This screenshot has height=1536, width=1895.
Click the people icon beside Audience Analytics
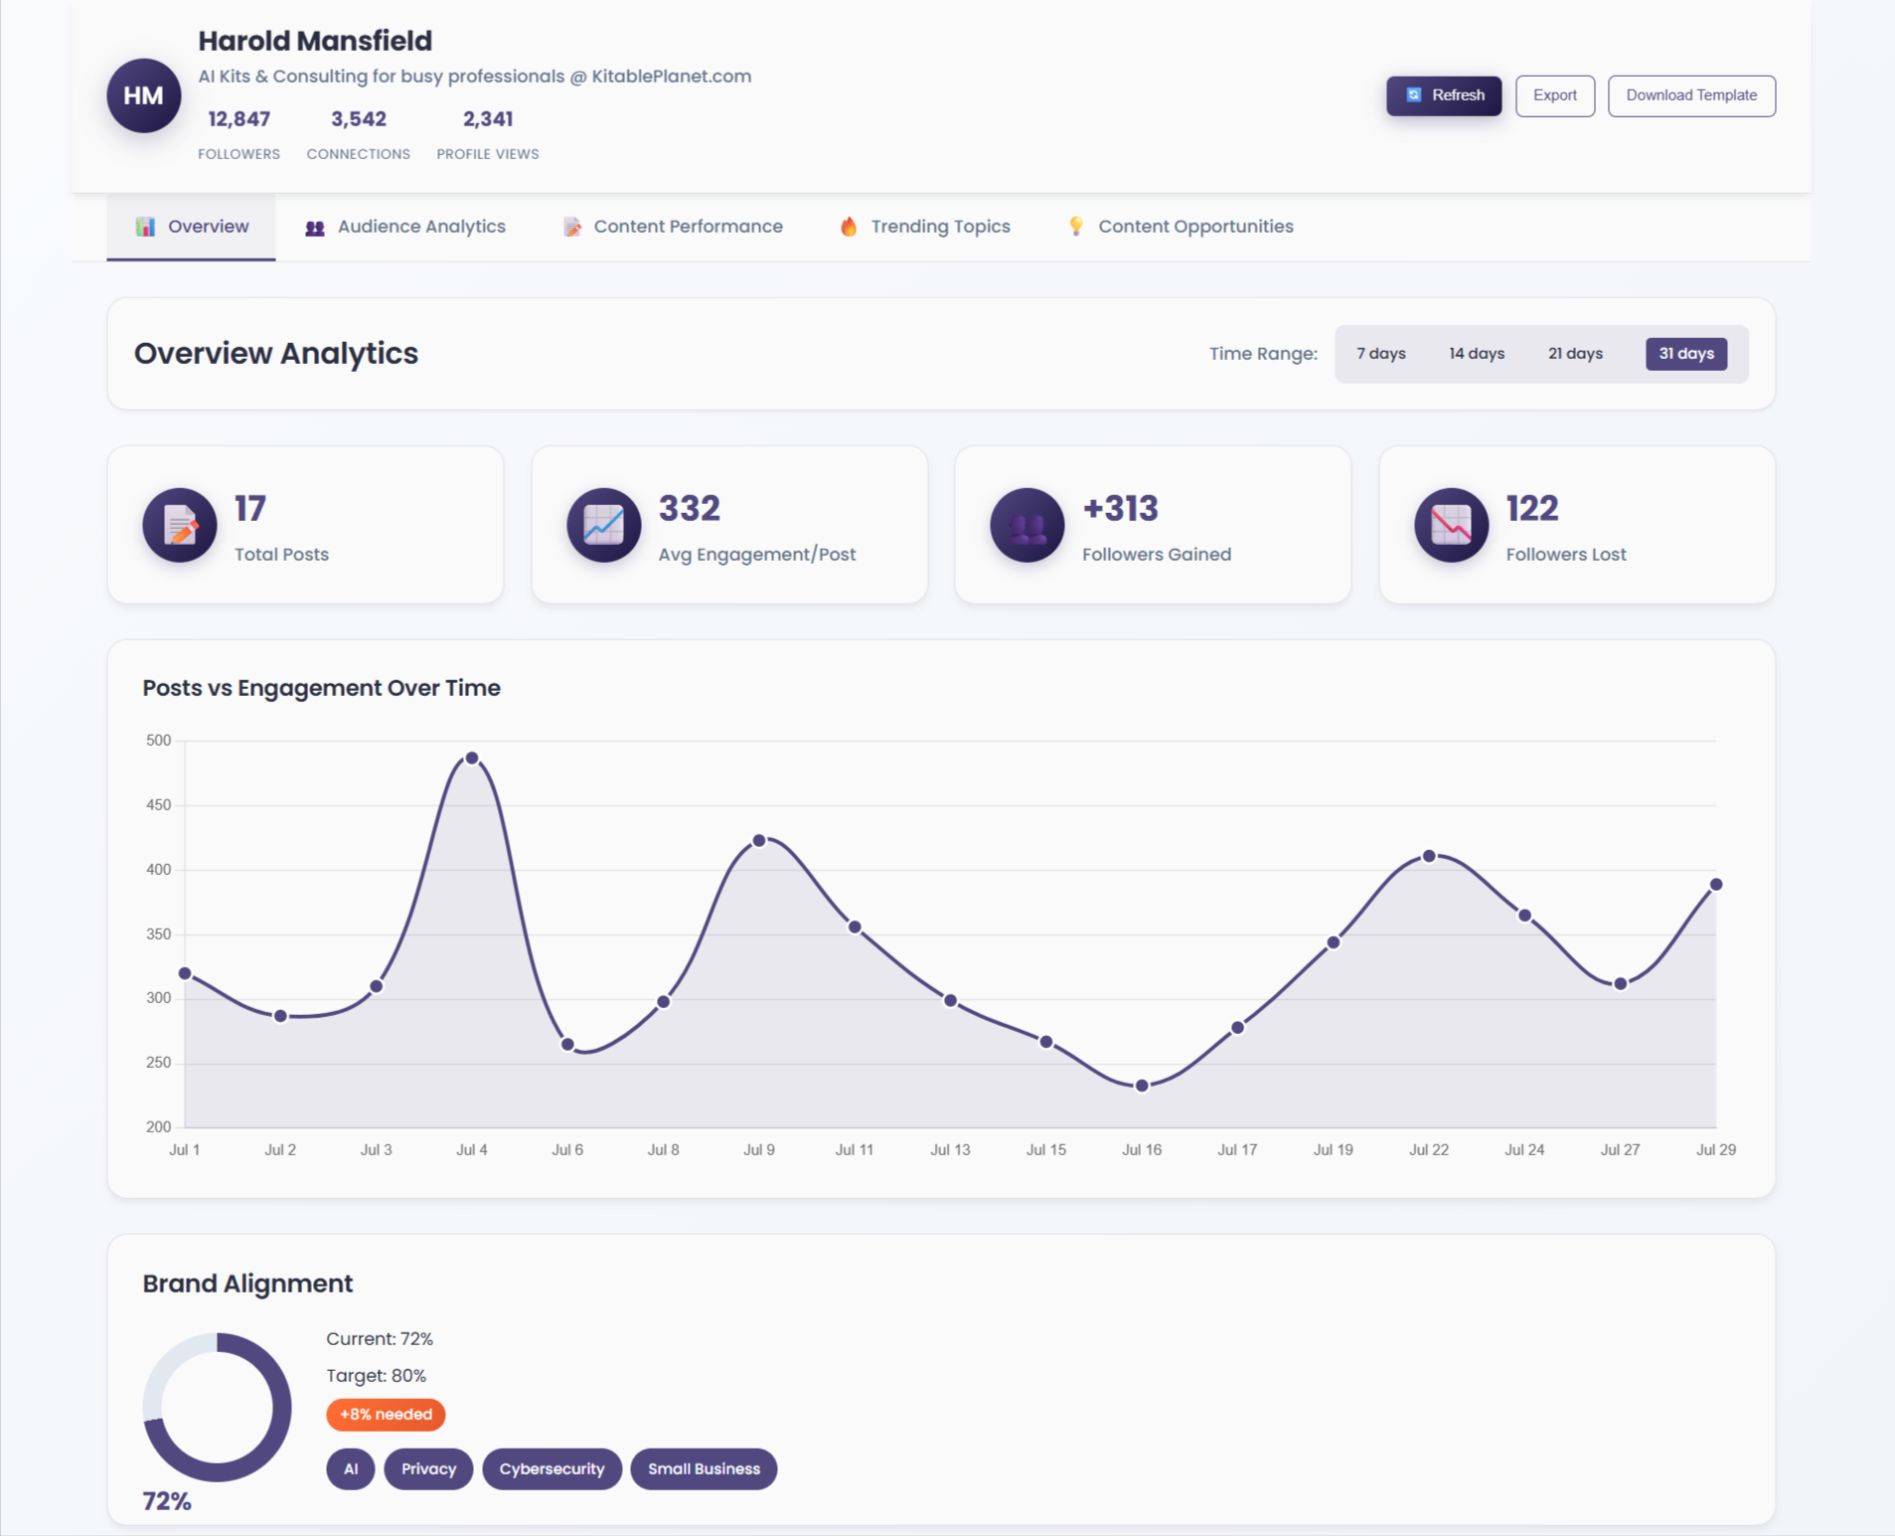(315, 228)
